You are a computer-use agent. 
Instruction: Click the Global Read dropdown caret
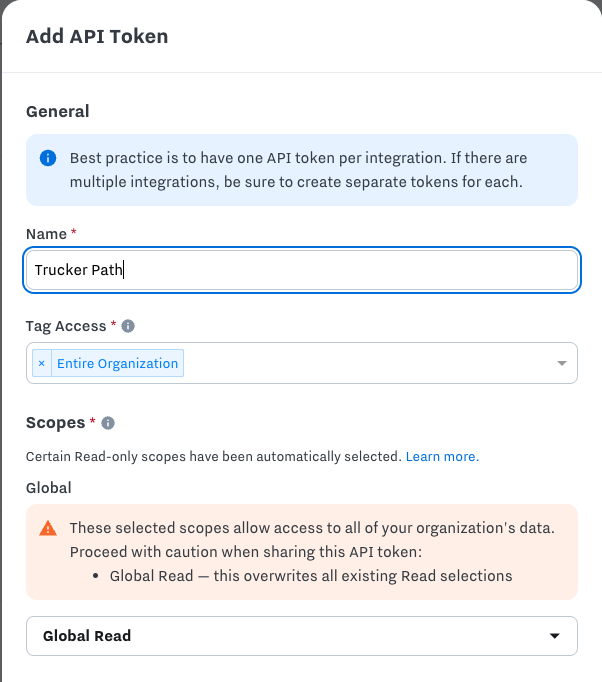(555, 636)
